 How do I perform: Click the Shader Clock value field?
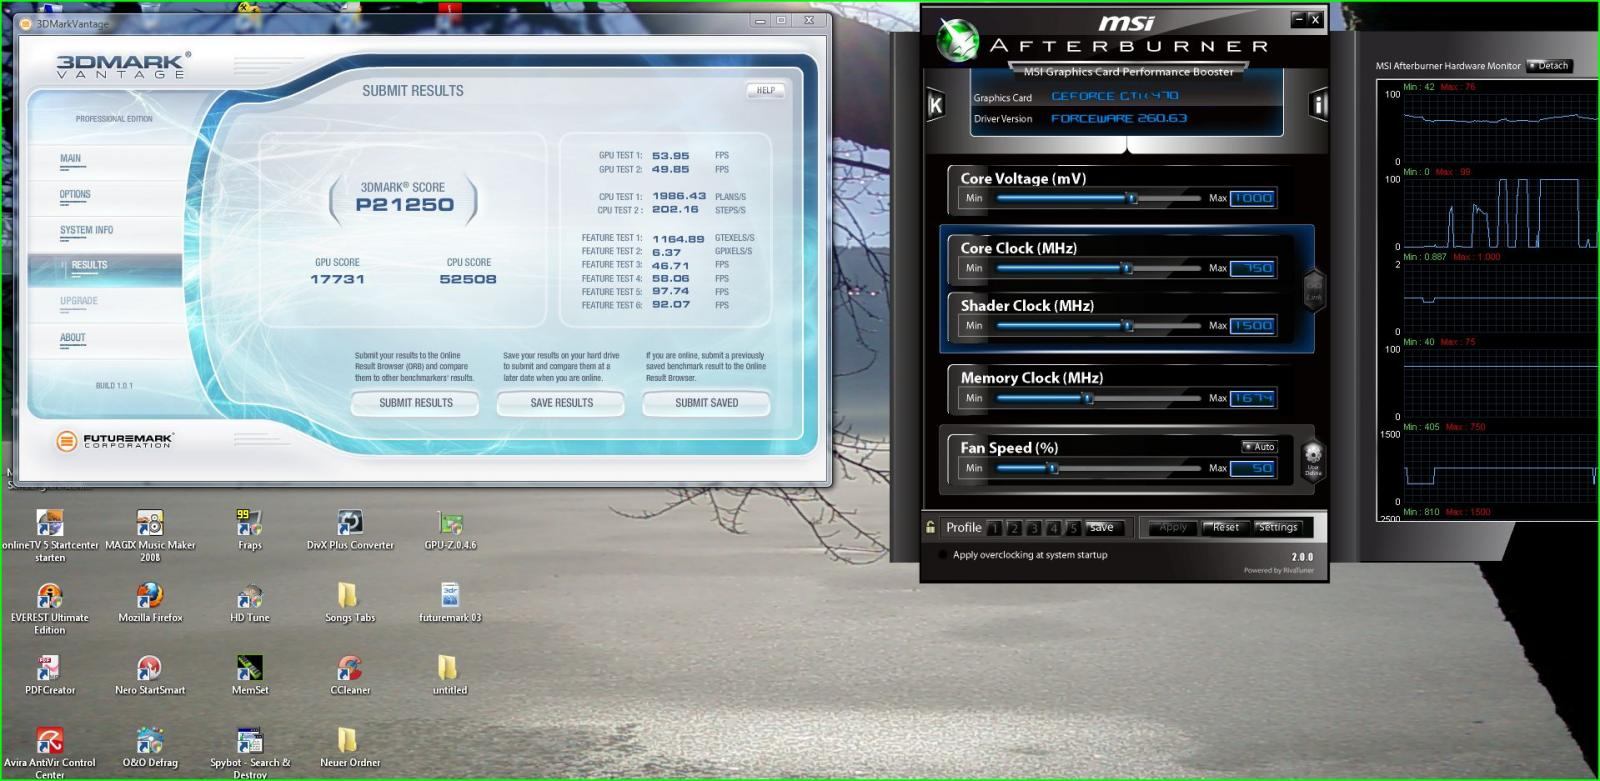(x=1253, y=326)
